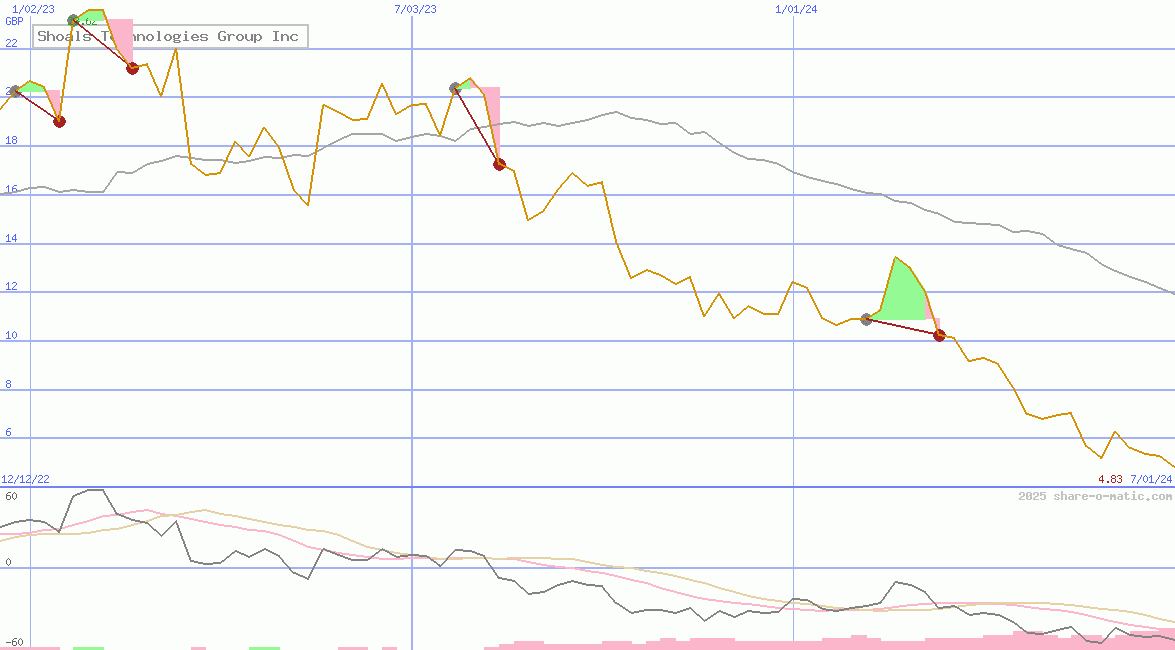The width and height of the screenshot is (1175, 650).
Task: Click the gray marker starting the late-2024 trendline
Action: coord(866,320)
